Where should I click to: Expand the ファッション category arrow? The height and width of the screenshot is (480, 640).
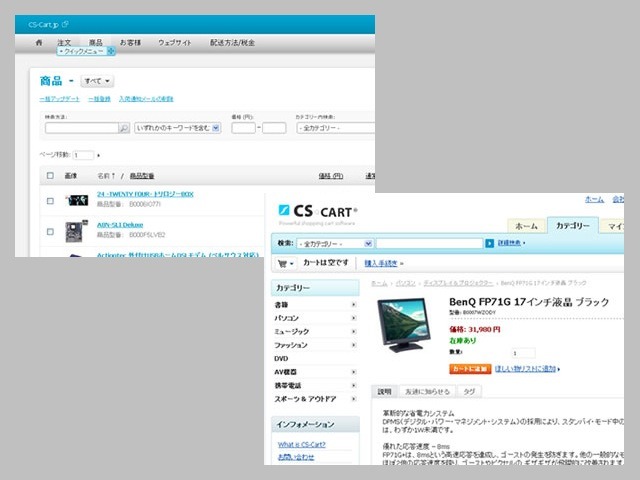[x=353, y=345]
